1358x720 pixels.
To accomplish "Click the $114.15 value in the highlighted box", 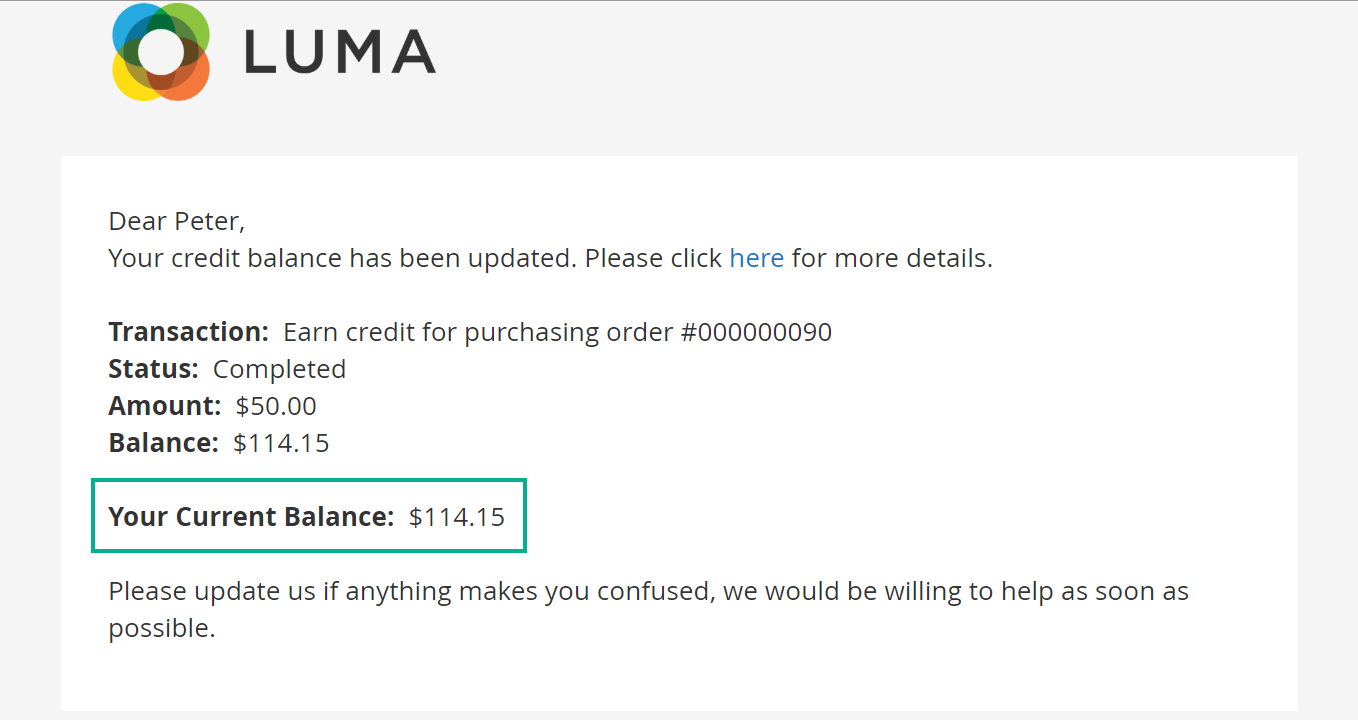I will [x=457, y=517].
